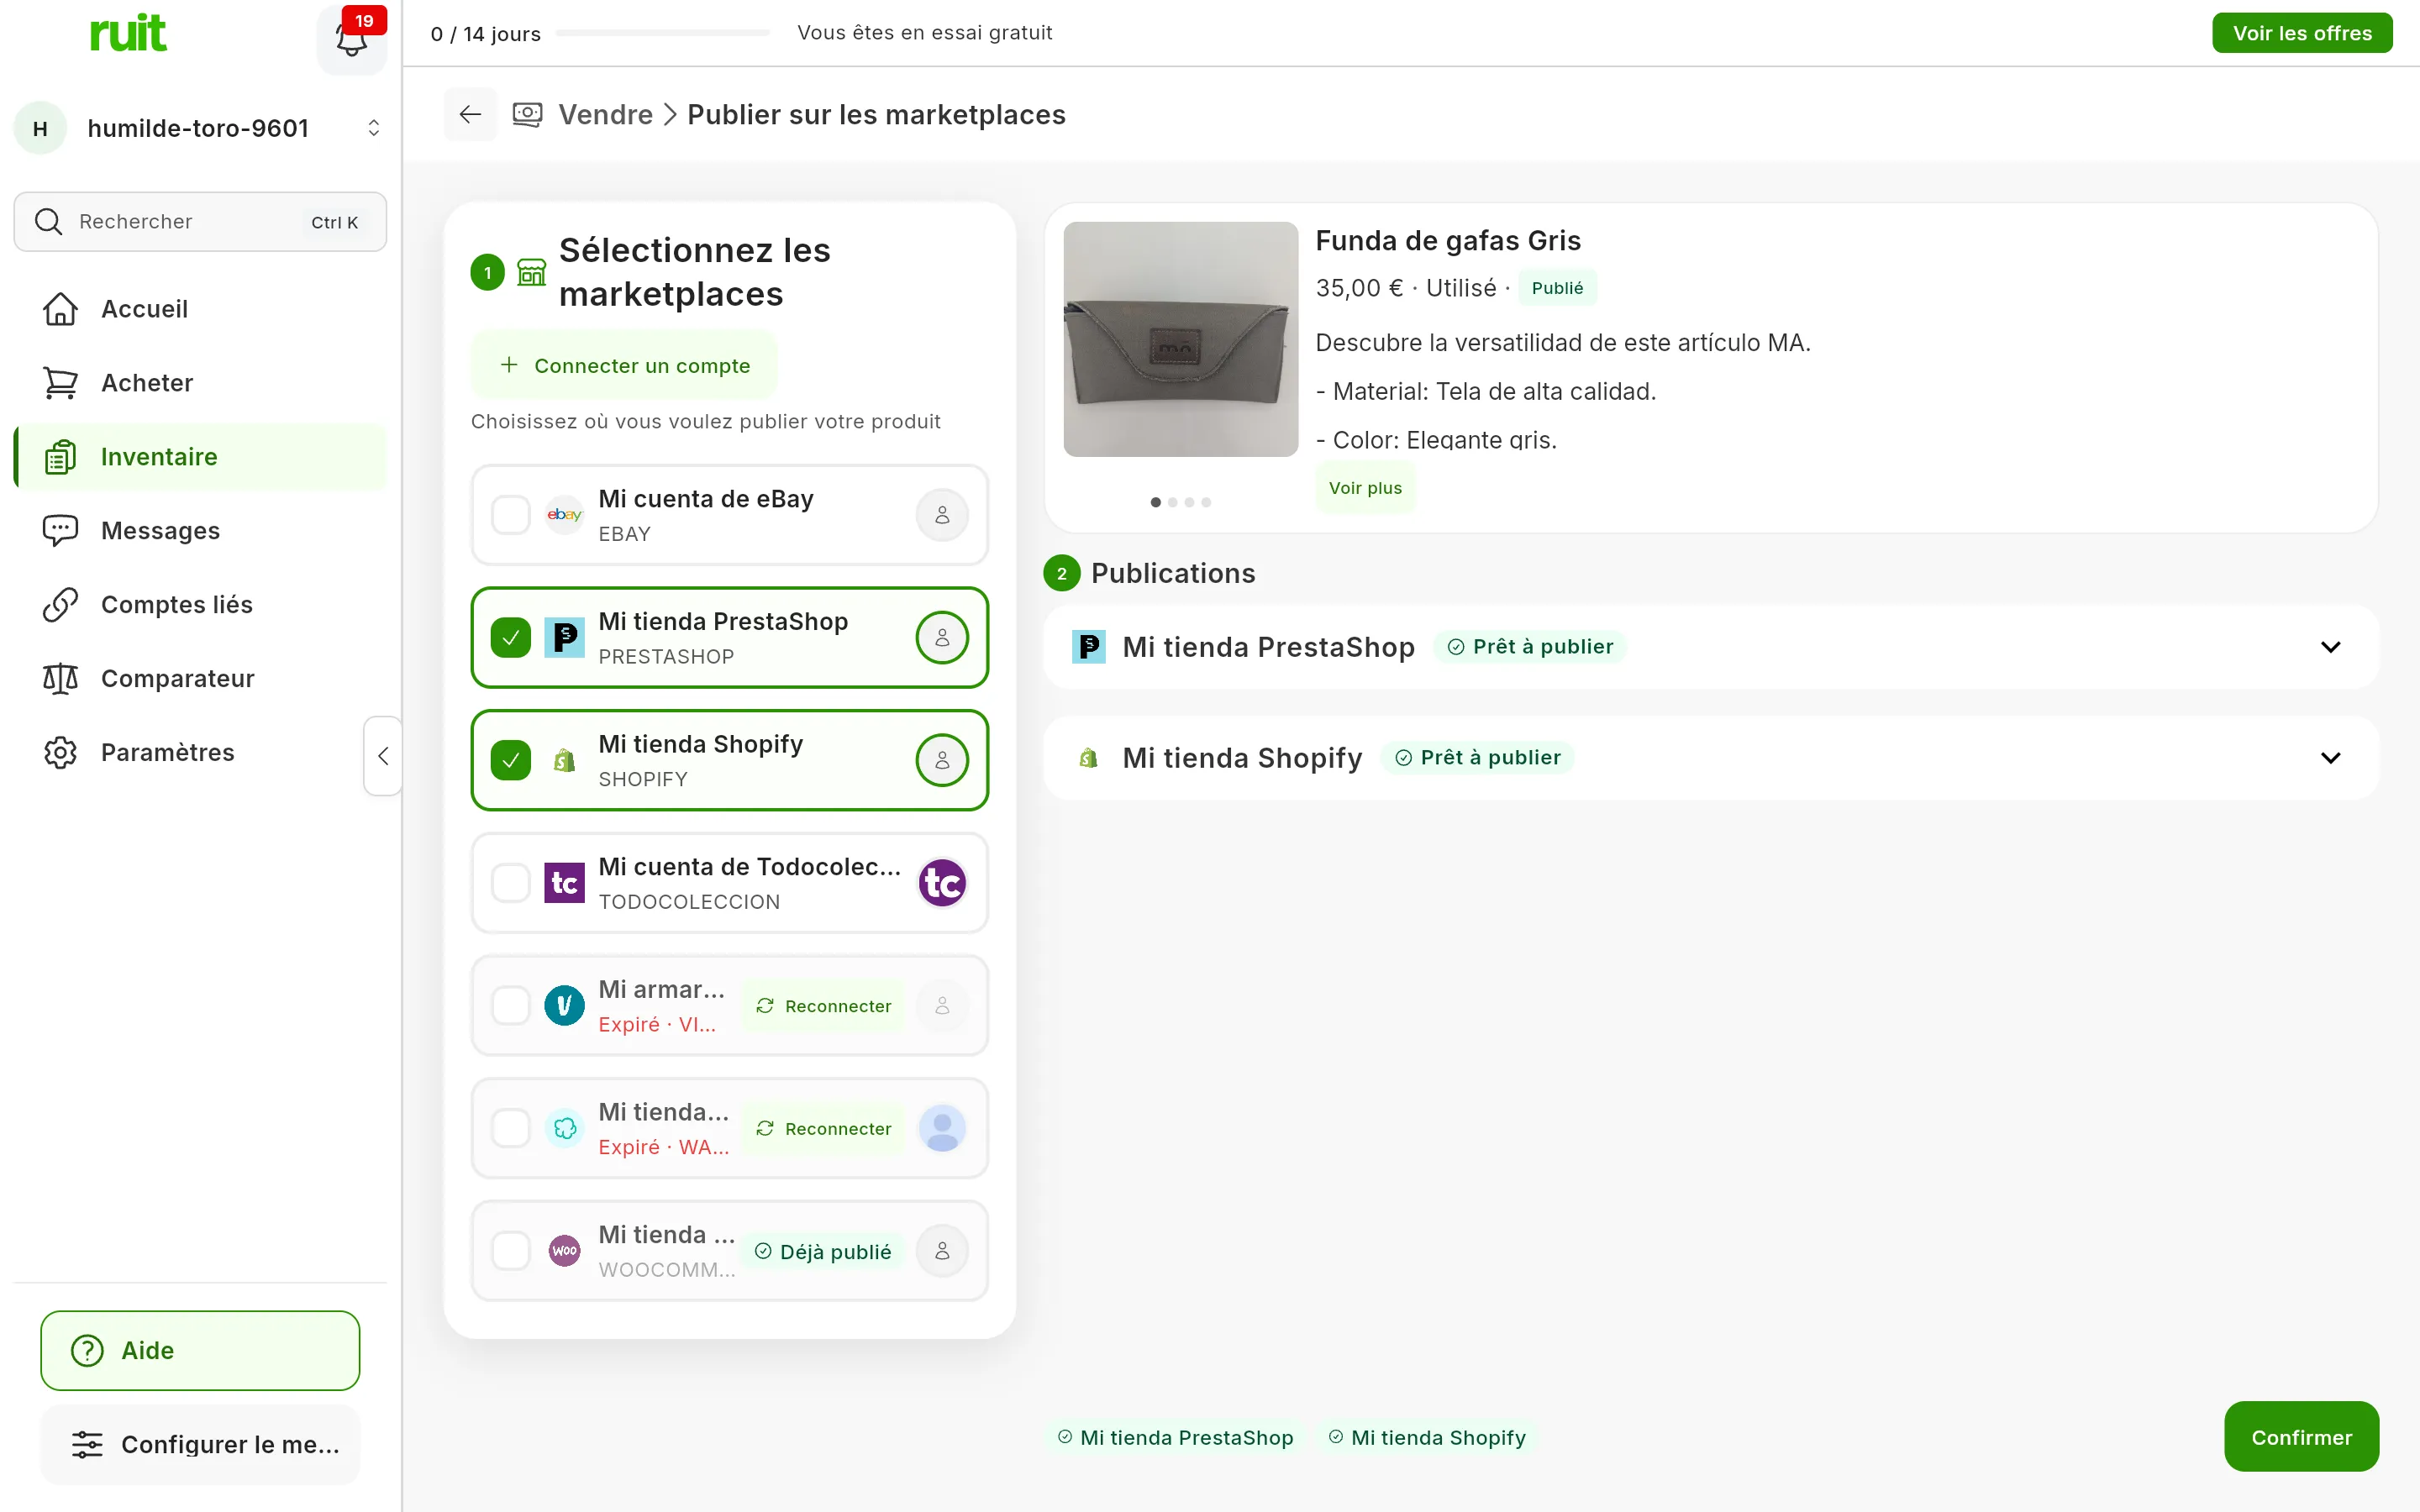Select the second image carousel dot

coord(1173,502)
